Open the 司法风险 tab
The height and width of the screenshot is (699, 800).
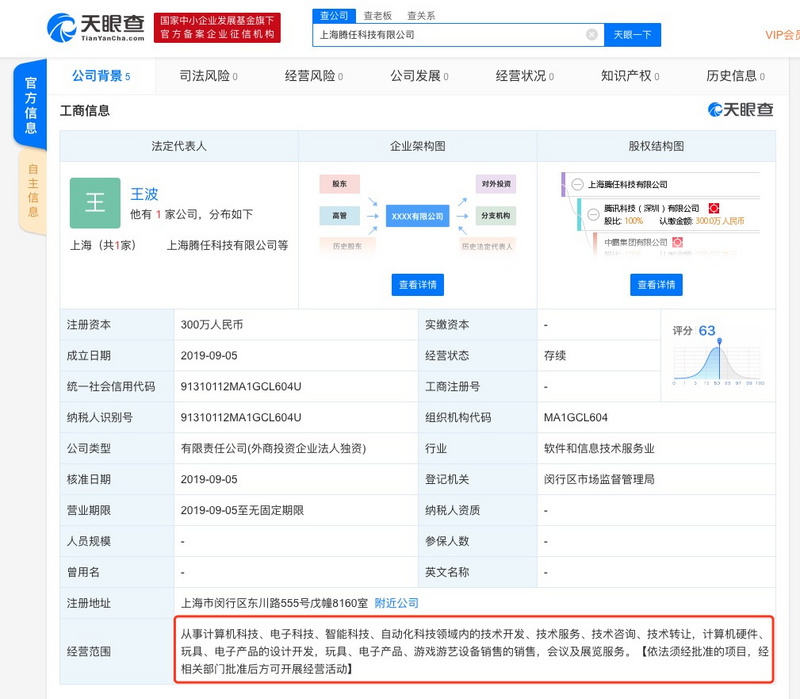(208, 76)
